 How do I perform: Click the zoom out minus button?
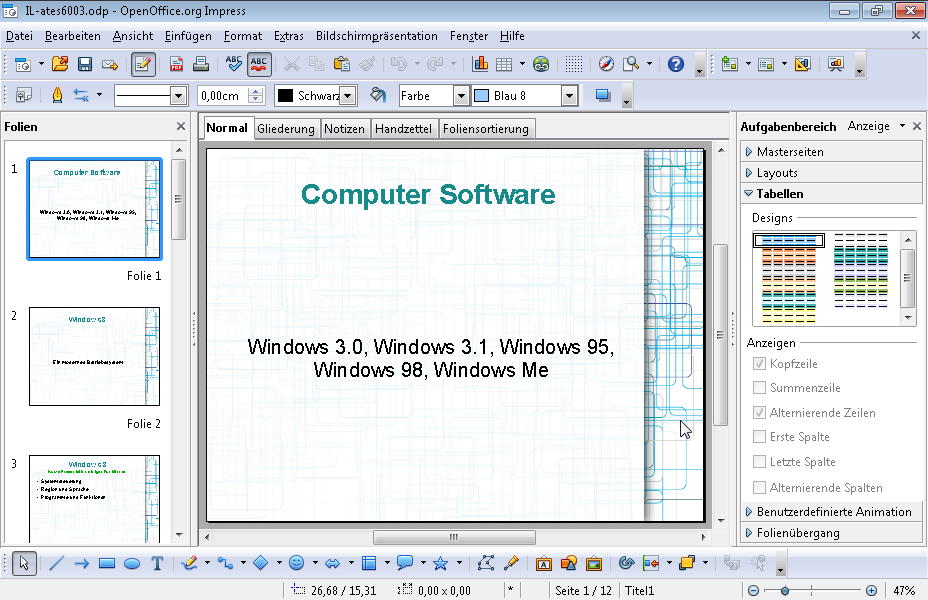click(x=753, y=591)
